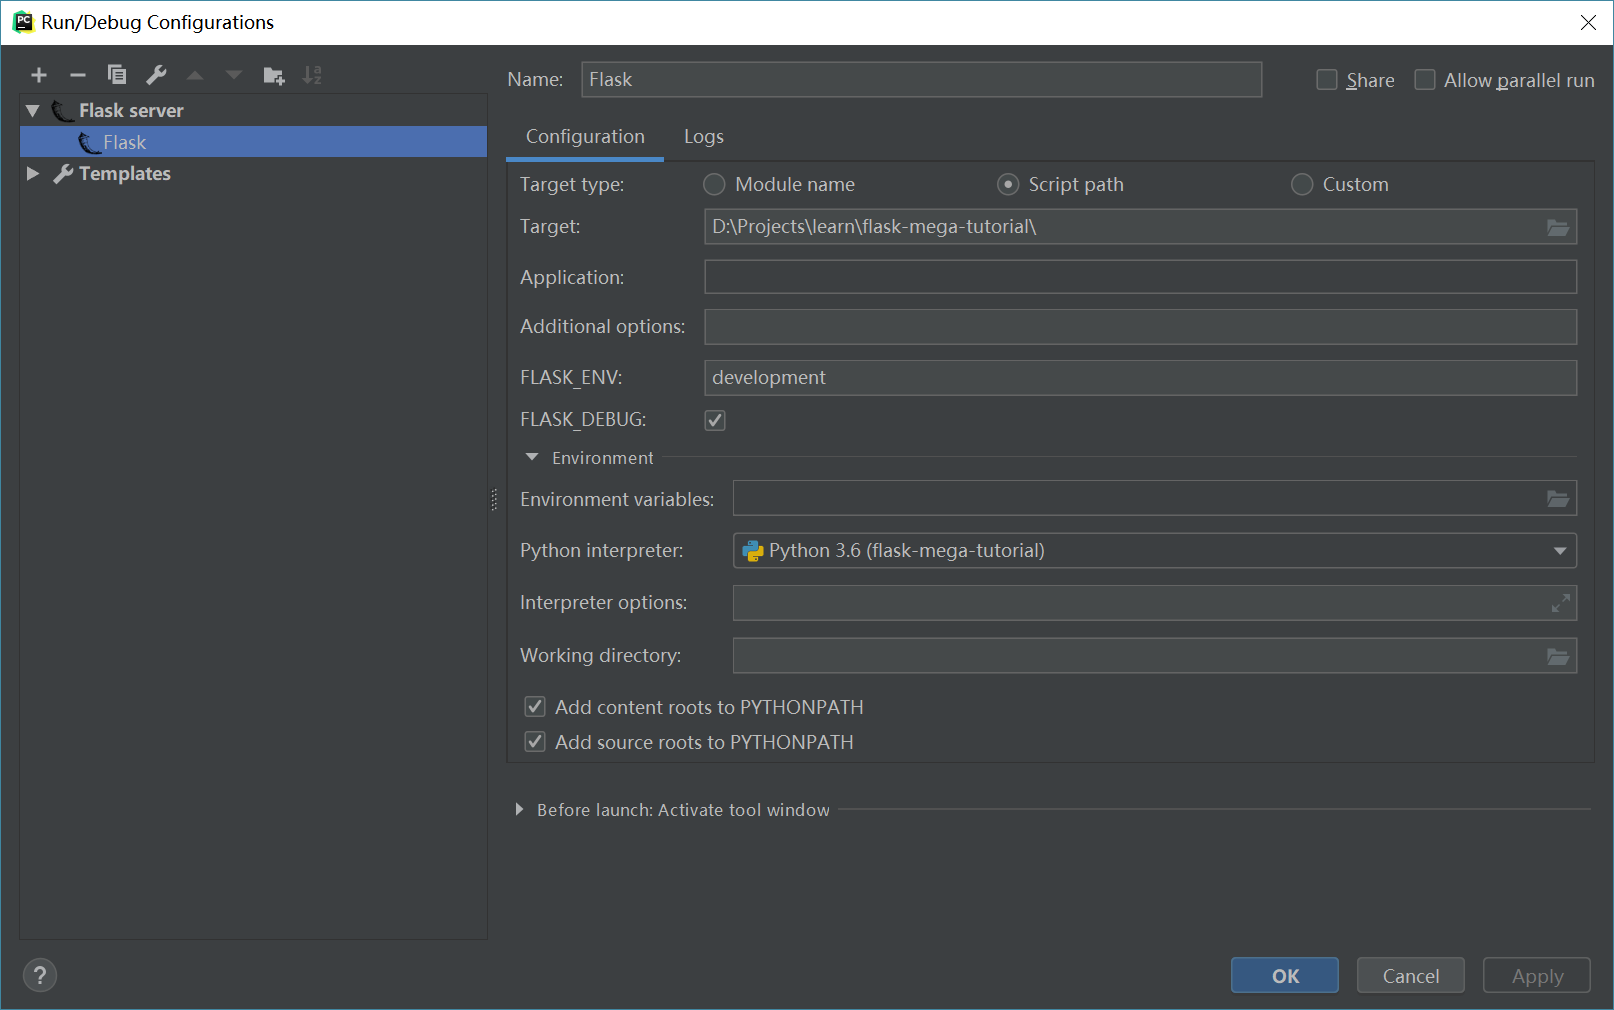Click the environment variables browse icon
Screen dimensions: 1614x1010
pos(1557,498)
